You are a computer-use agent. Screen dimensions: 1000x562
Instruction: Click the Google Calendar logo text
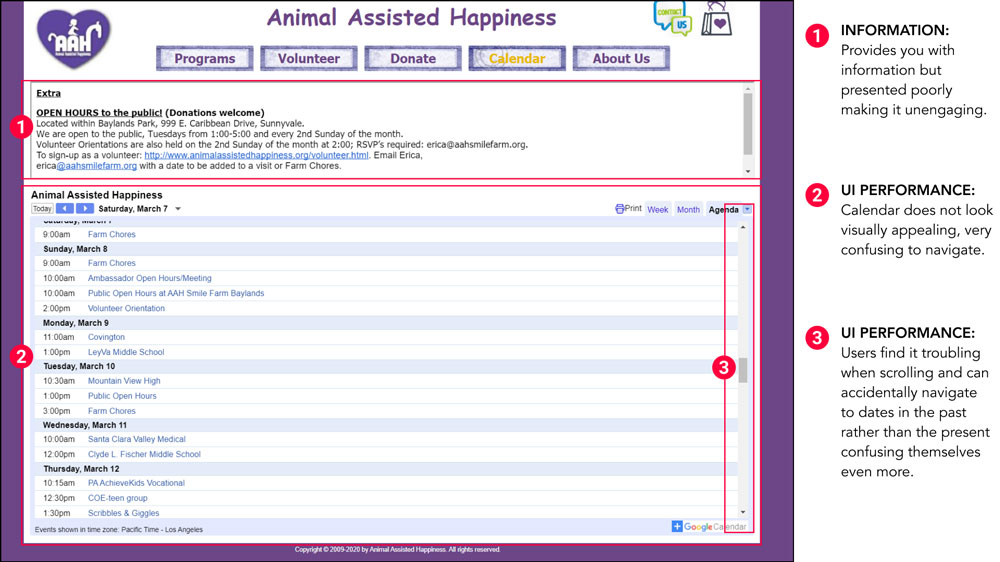(715, 527)
